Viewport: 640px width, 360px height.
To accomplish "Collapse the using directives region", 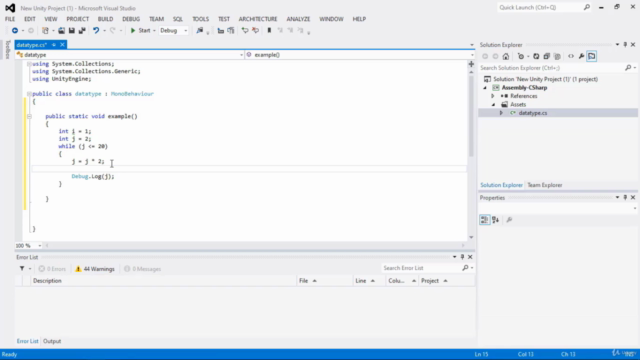I will click(29, 64).
